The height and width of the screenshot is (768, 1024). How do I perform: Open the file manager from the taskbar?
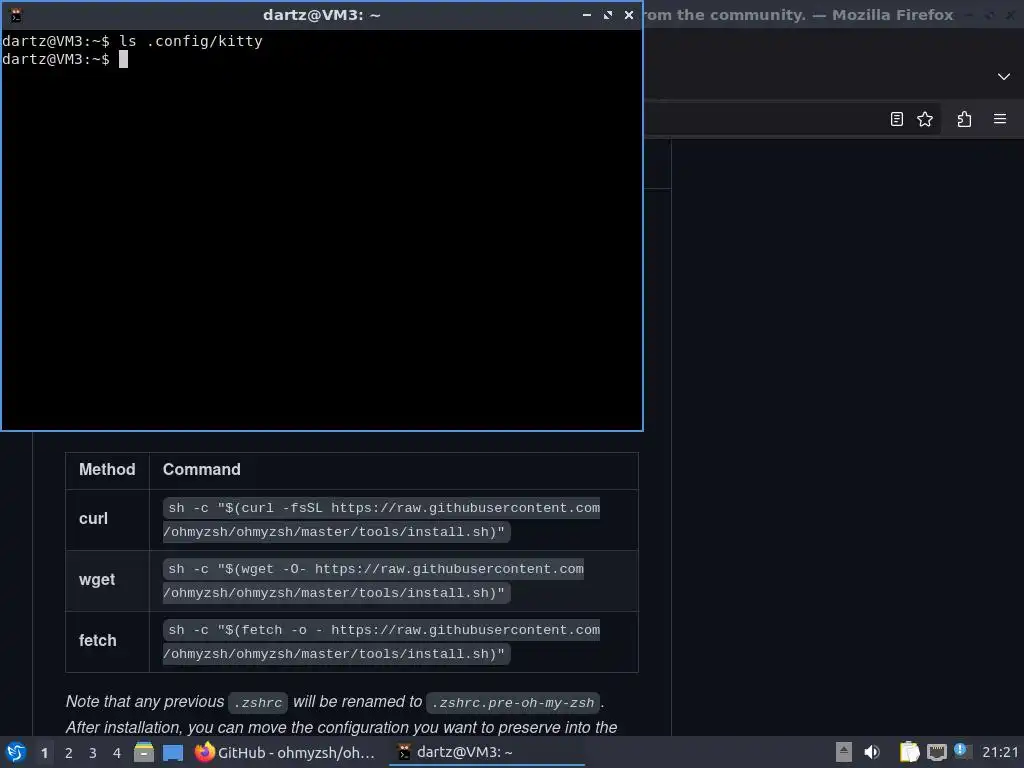pyautogui.click(x=144, y=752)
